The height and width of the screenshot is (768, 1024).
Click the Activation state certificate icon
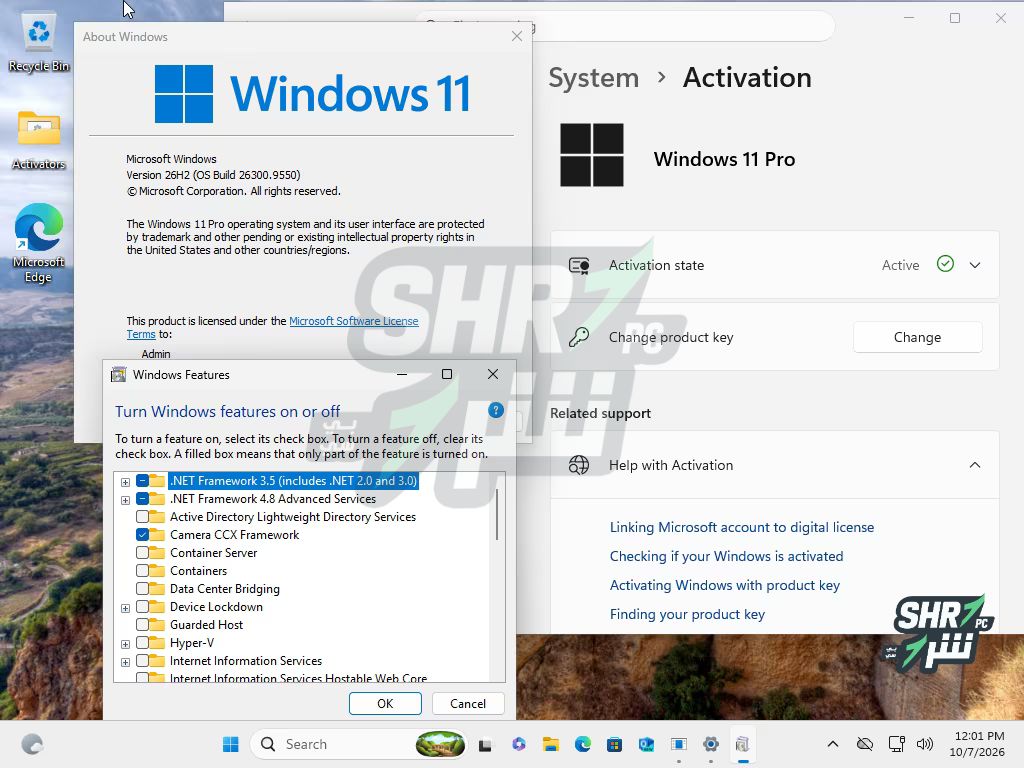tap(579, 265)
